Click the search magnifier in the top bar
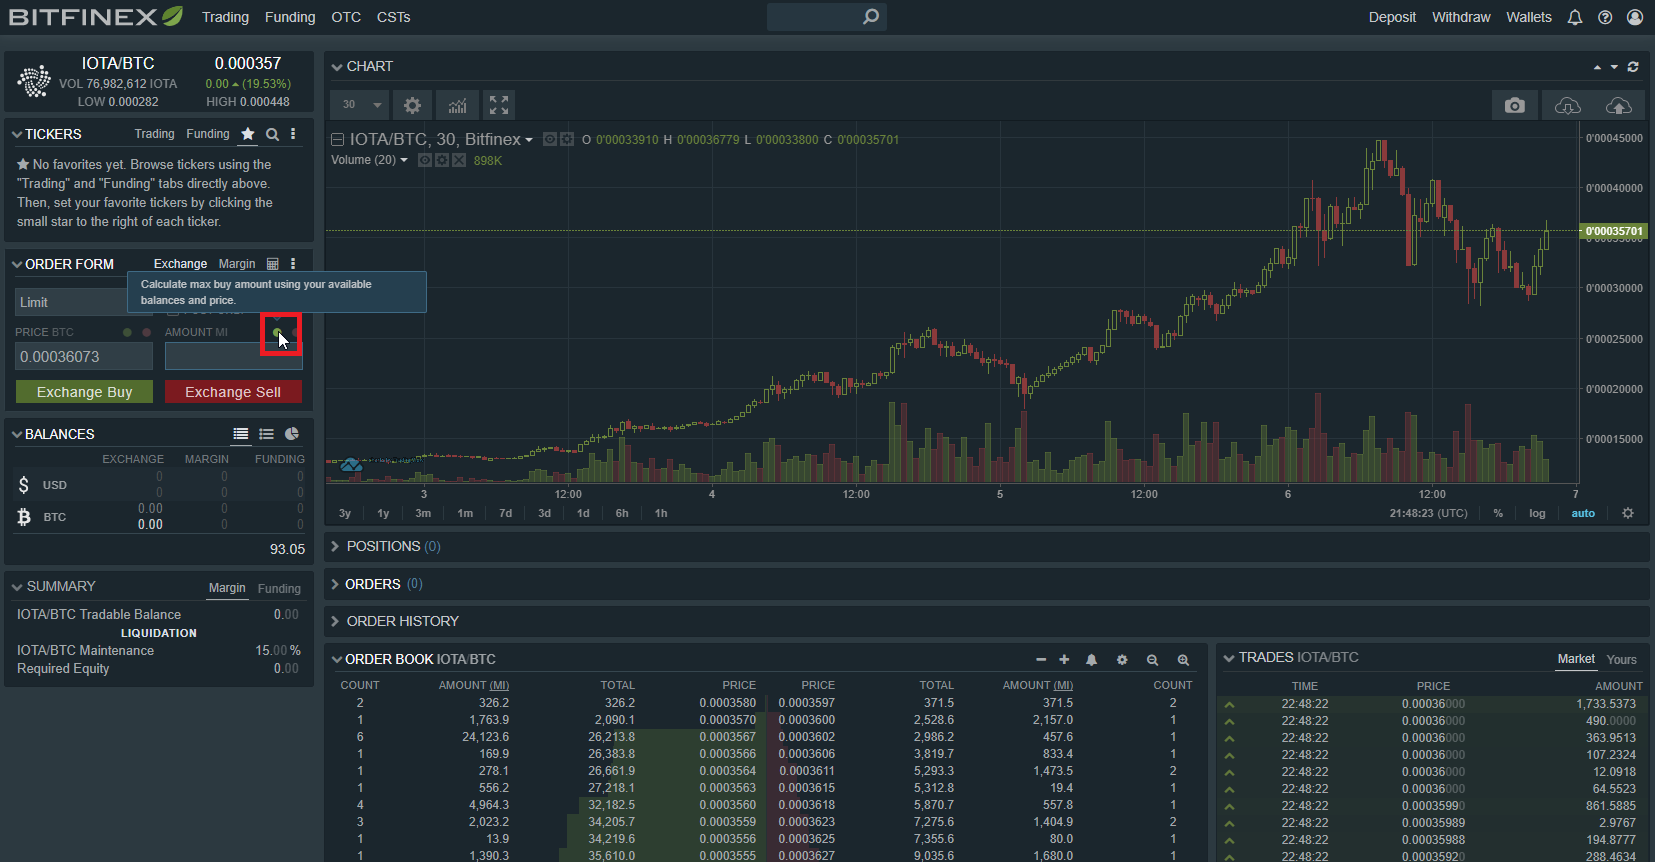Image resolution: width=1655 pixels, height=862 pixels. [x=871, y=16]
